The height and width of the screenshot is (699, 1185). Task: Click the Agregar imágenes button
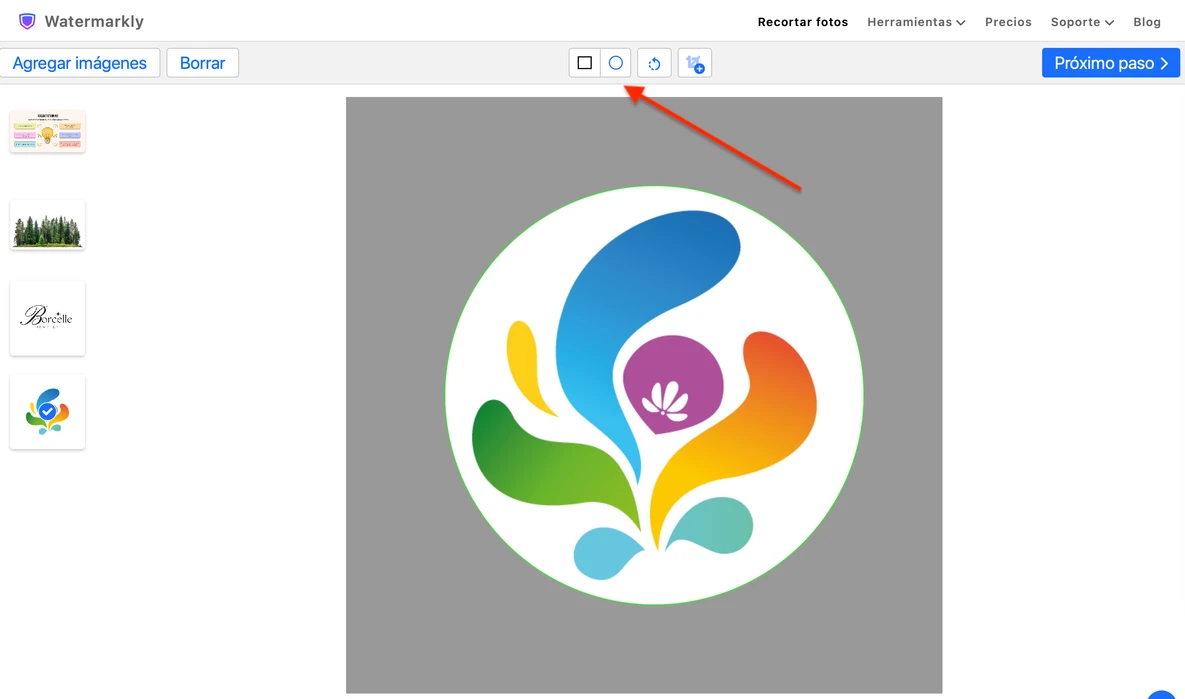click(79, 63)
